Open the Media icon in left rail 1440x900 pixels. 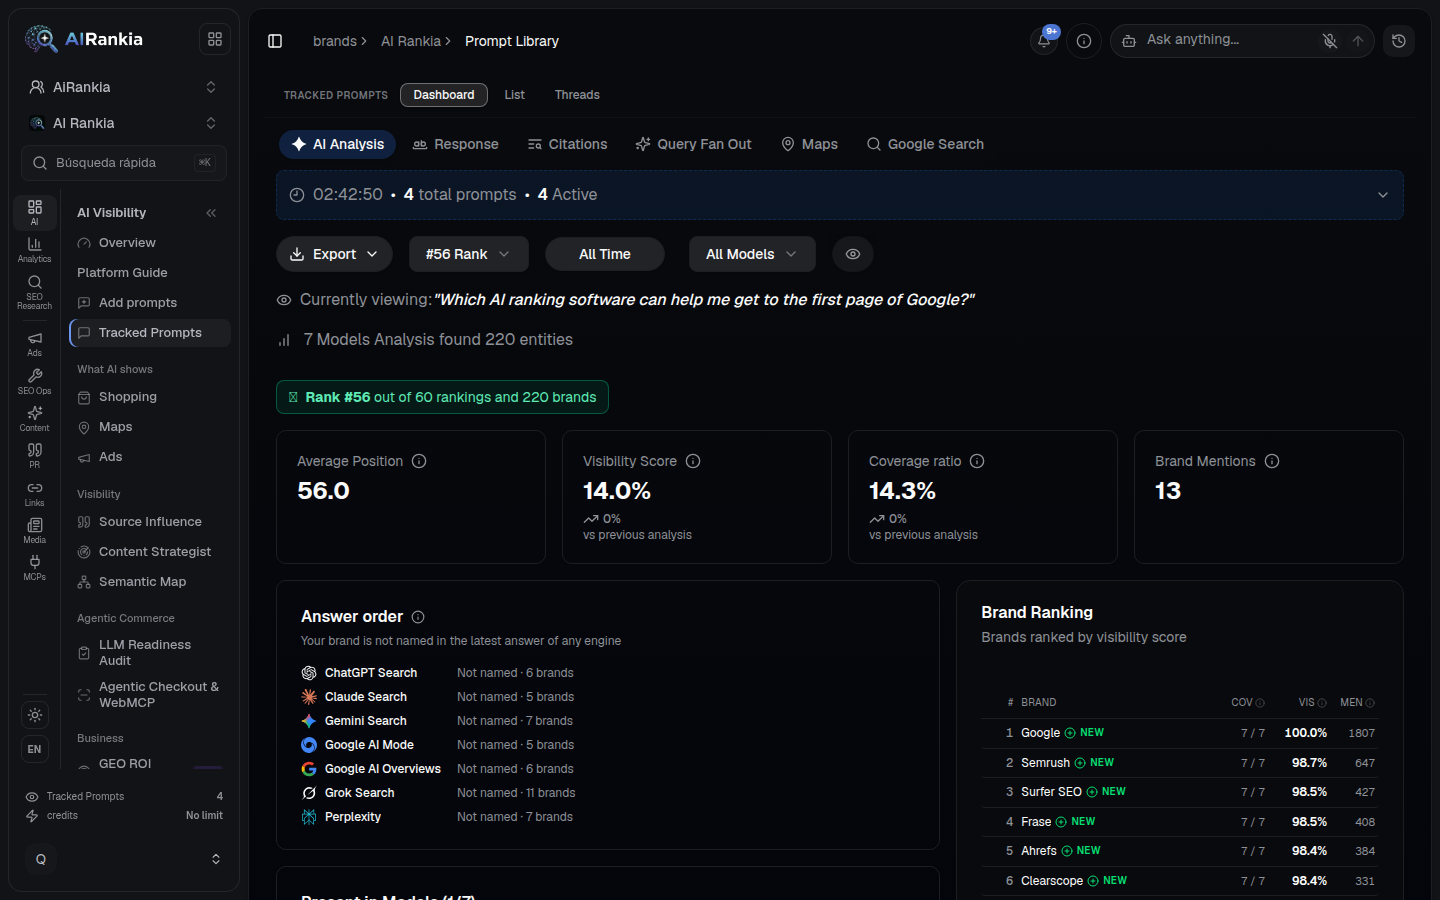coord(34,531)
